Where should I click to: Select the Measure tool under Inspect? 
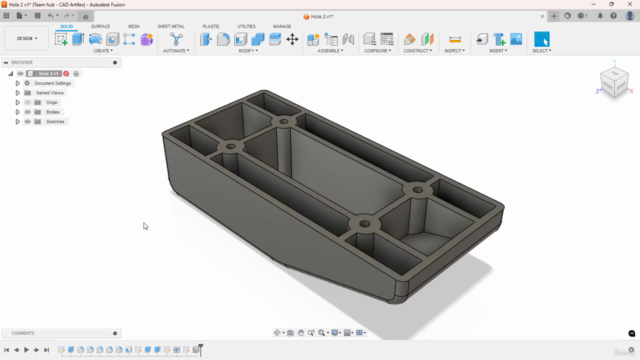coord(455,39)
